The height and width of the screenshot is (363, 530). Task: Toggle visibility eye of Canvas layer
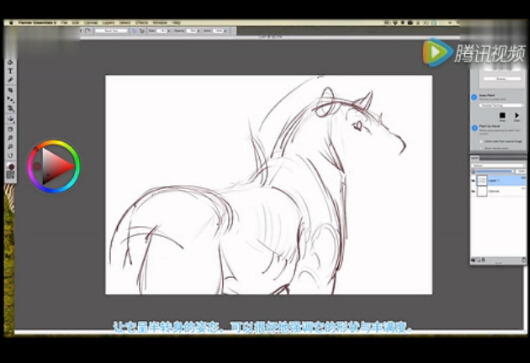click(473, 191)
